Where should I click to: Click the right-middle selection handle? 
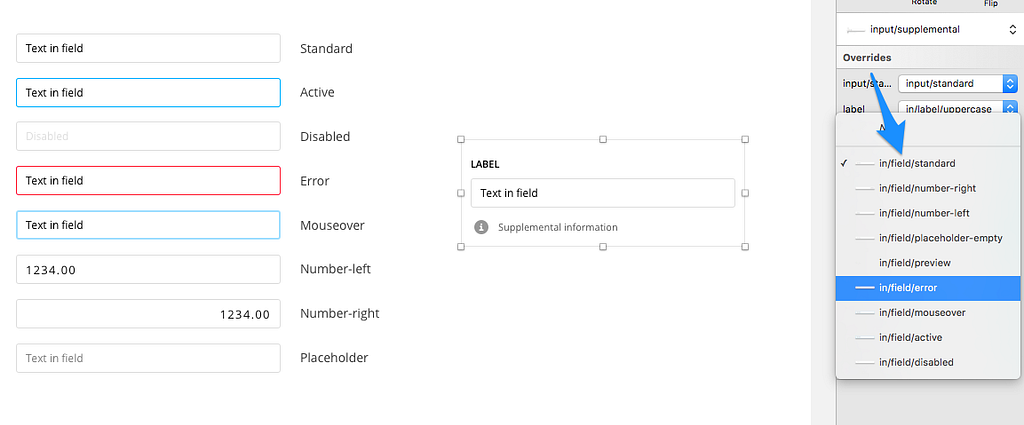click(745, 193)
